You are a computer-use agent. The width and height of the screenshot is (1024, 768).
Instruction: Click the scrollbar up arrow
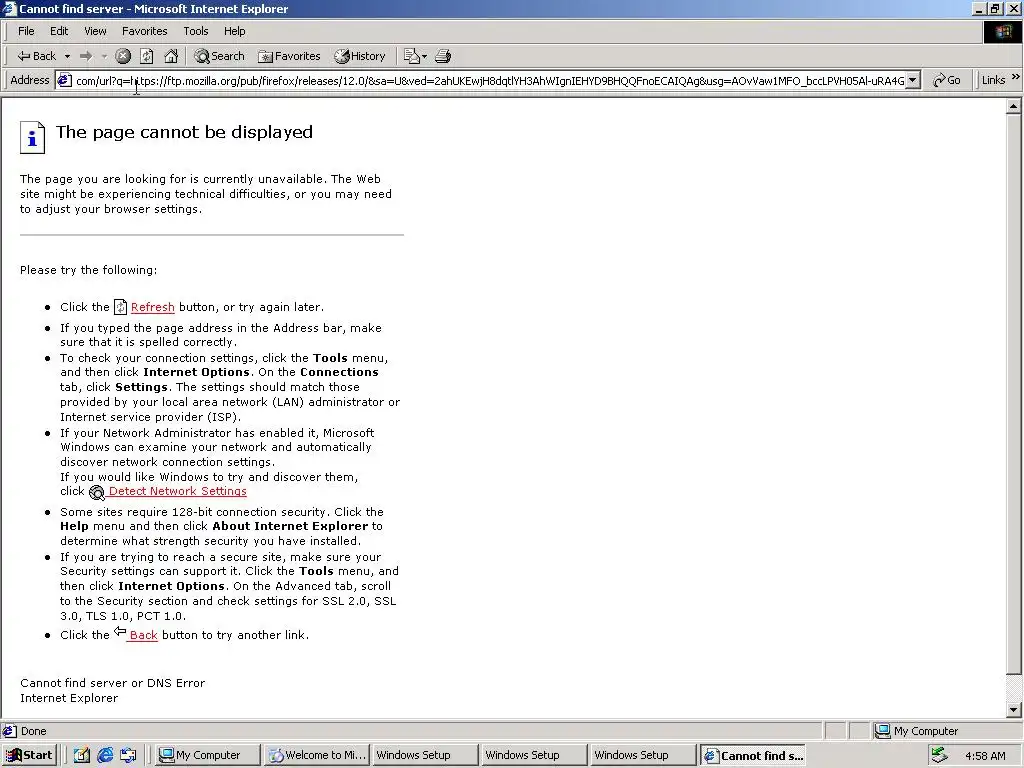tap(1014, 105)
